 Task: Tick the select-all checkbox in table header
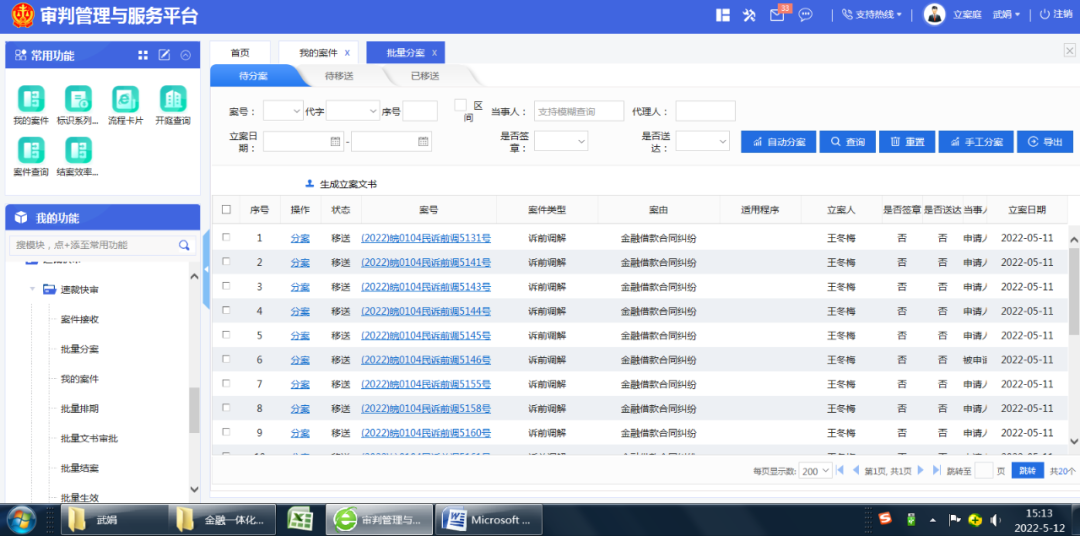point(227,209)
